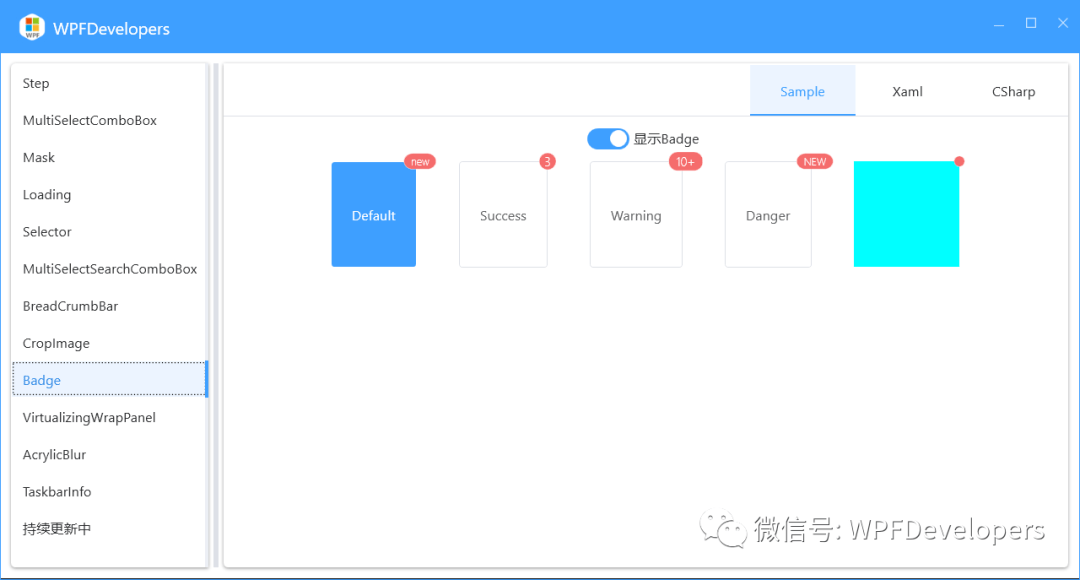Select the Badge entry in the sidebar

pyautogui.click(x=42, y=380)
